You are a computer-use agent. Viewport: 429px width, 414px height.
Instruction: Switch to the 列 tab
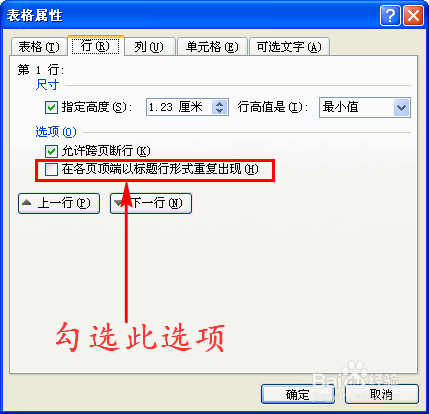click(x=149, y=47)
